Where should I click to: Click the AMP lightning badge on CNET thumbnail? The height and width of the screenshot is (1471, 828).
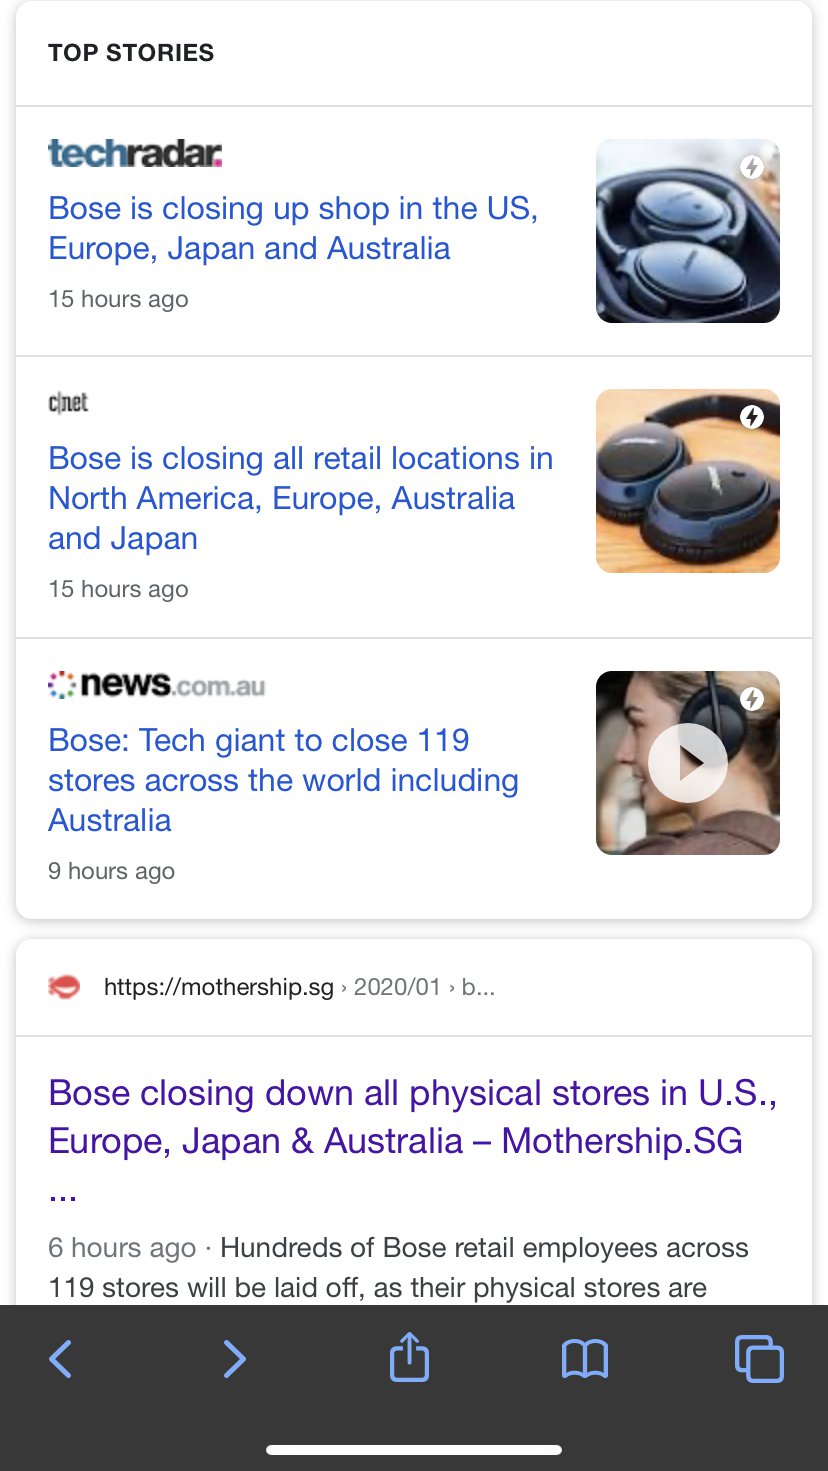tap(752, 417)
